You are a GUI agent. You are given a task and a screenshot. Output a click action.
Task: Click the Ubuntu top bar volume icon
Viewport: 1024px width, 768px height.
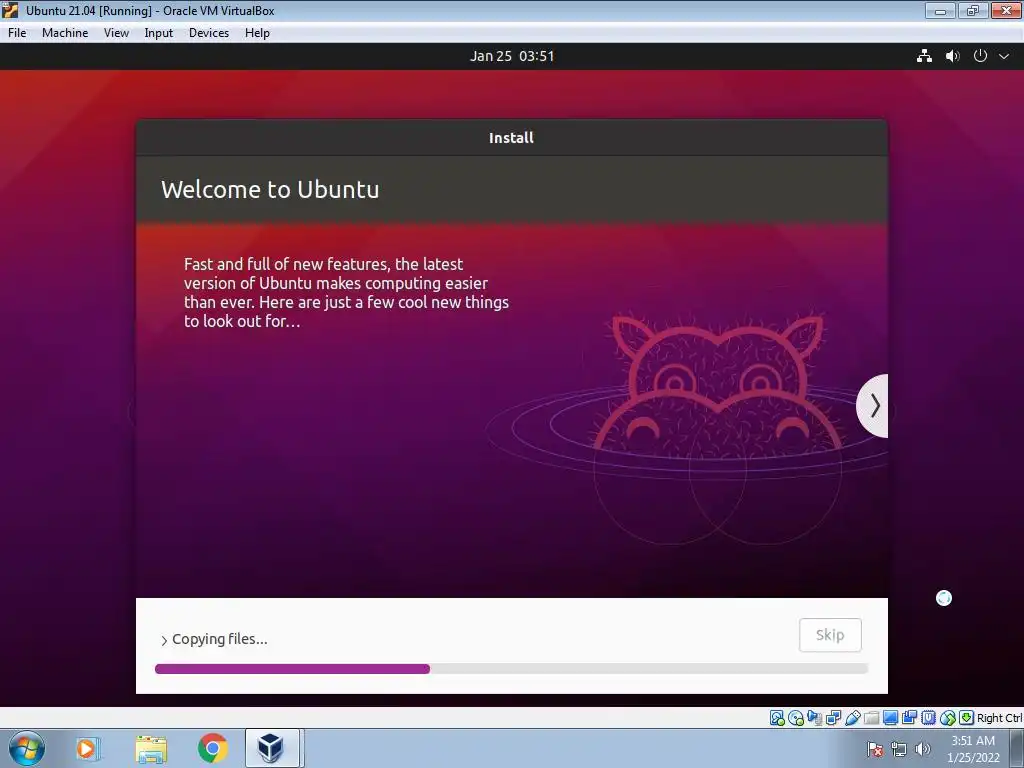click(x=953, y=56)
